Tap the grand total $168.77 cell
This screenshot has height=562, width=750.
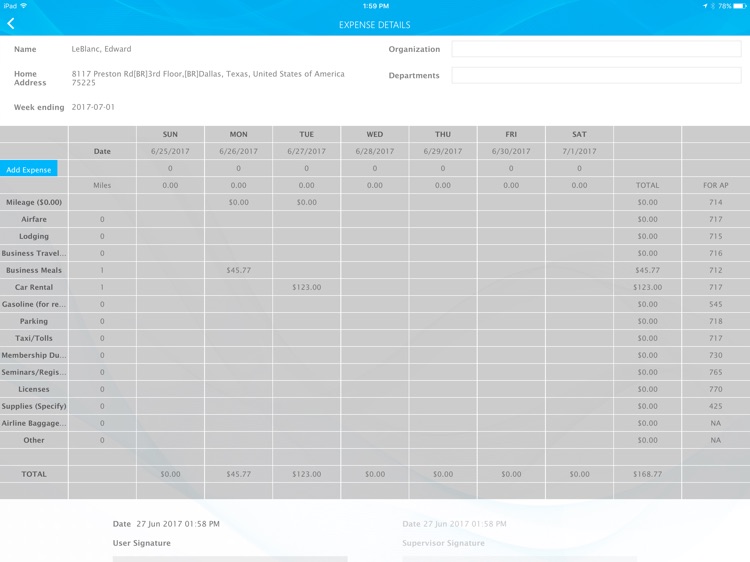[x=648, y=474]
